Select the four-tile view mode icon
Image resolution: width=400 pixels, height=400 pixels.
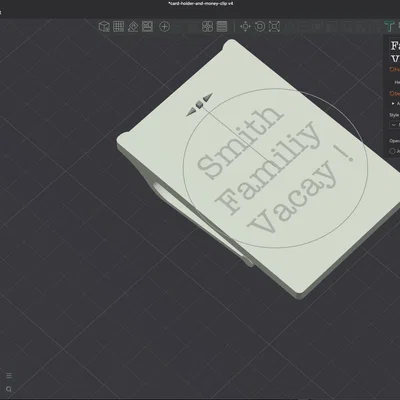pos(207,26)
